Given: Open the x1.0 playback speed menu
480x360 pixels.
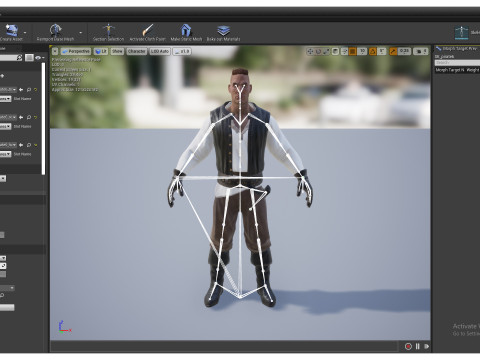Looking at the screenshot, I should click(182, 51).
